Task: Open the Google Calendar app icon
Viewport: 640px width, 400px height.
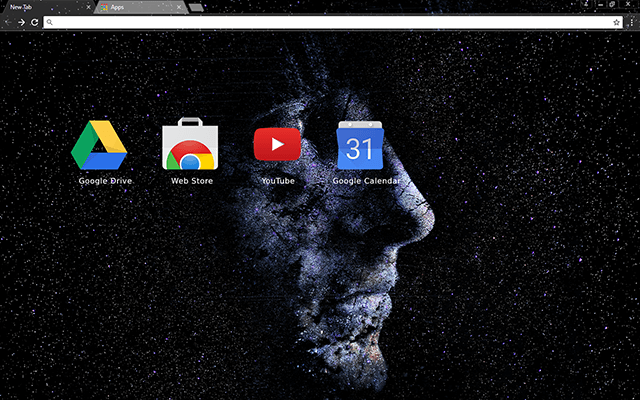Action: tap(360, 146)
